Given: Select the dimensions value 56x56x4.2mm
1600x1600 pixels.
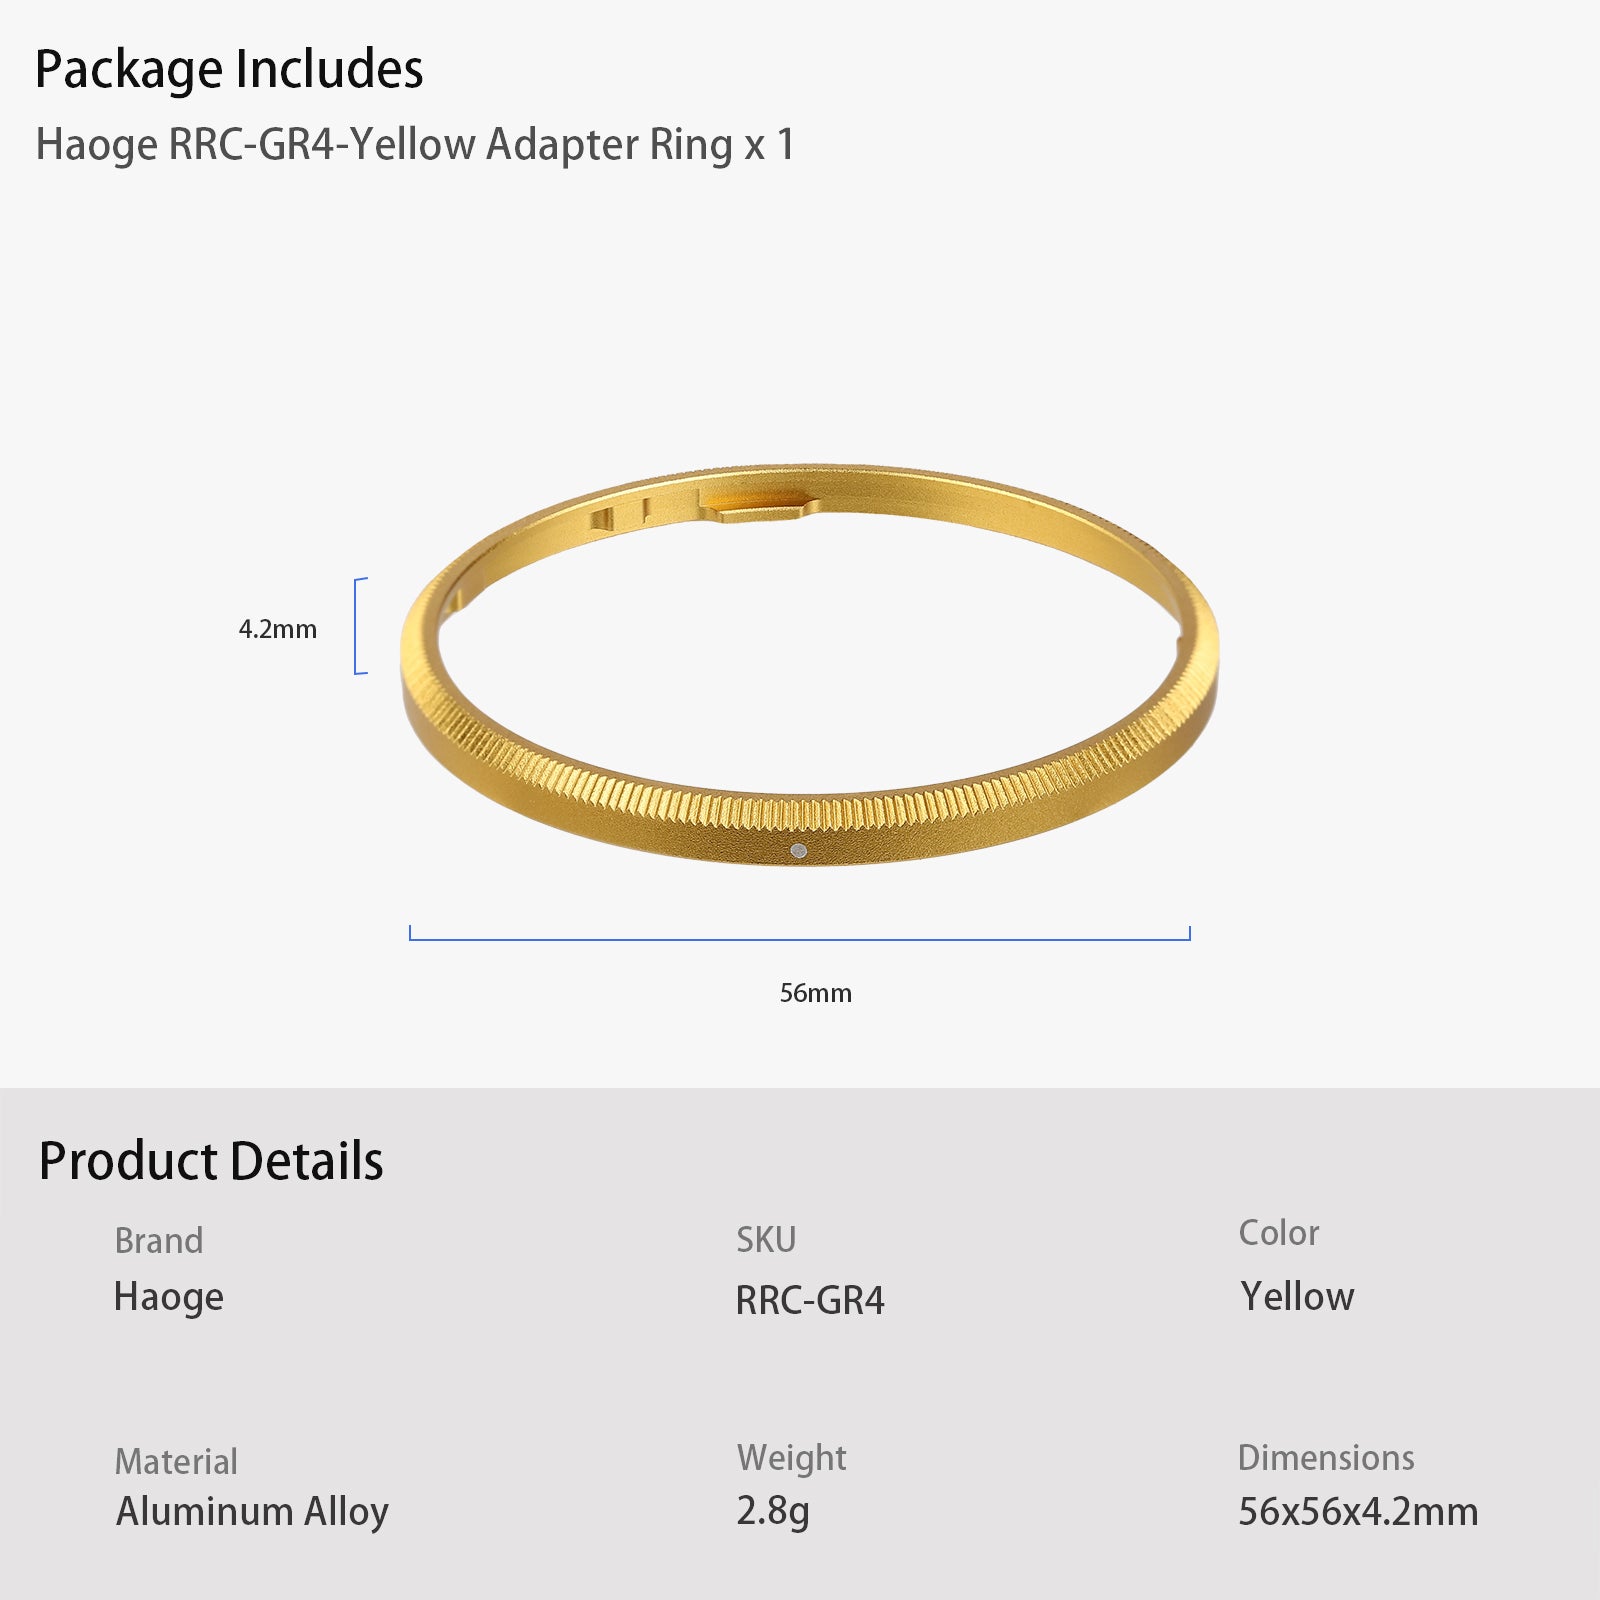Looking at the screenshot, I should coord(1358,1512).
